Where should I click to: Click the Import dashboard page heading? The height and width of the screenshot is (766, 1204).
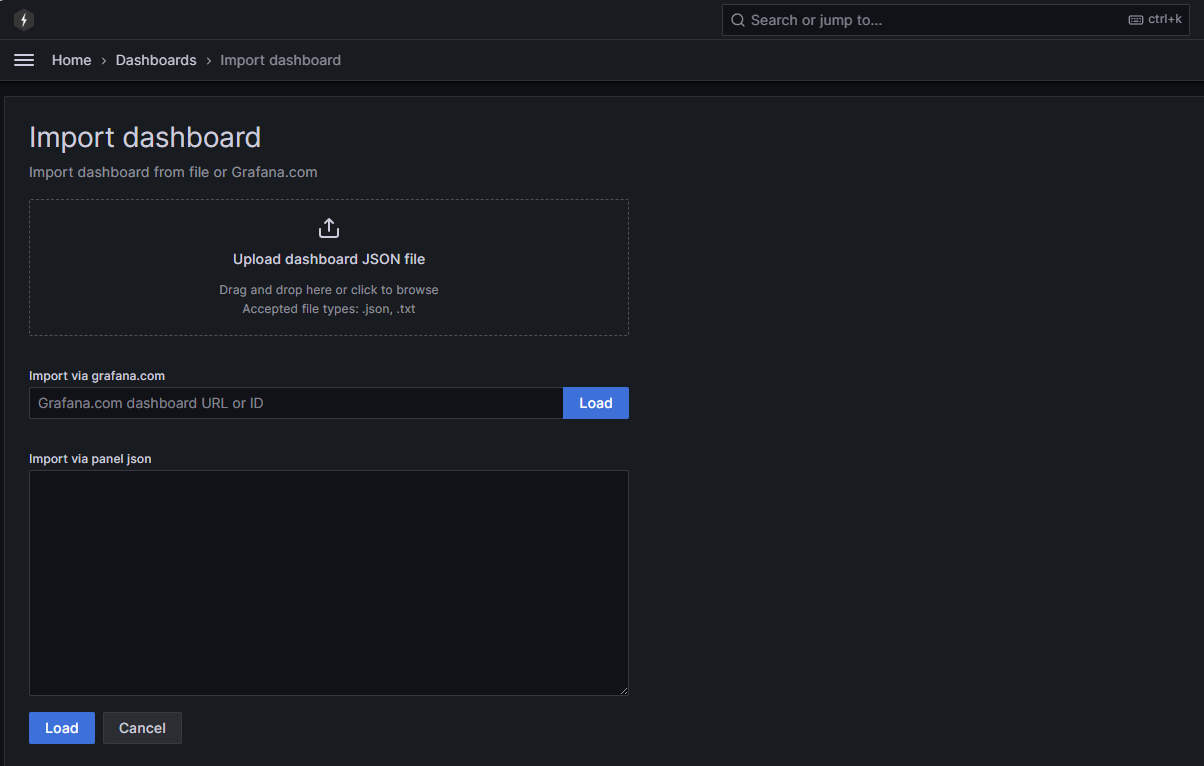tap(145, 137)
